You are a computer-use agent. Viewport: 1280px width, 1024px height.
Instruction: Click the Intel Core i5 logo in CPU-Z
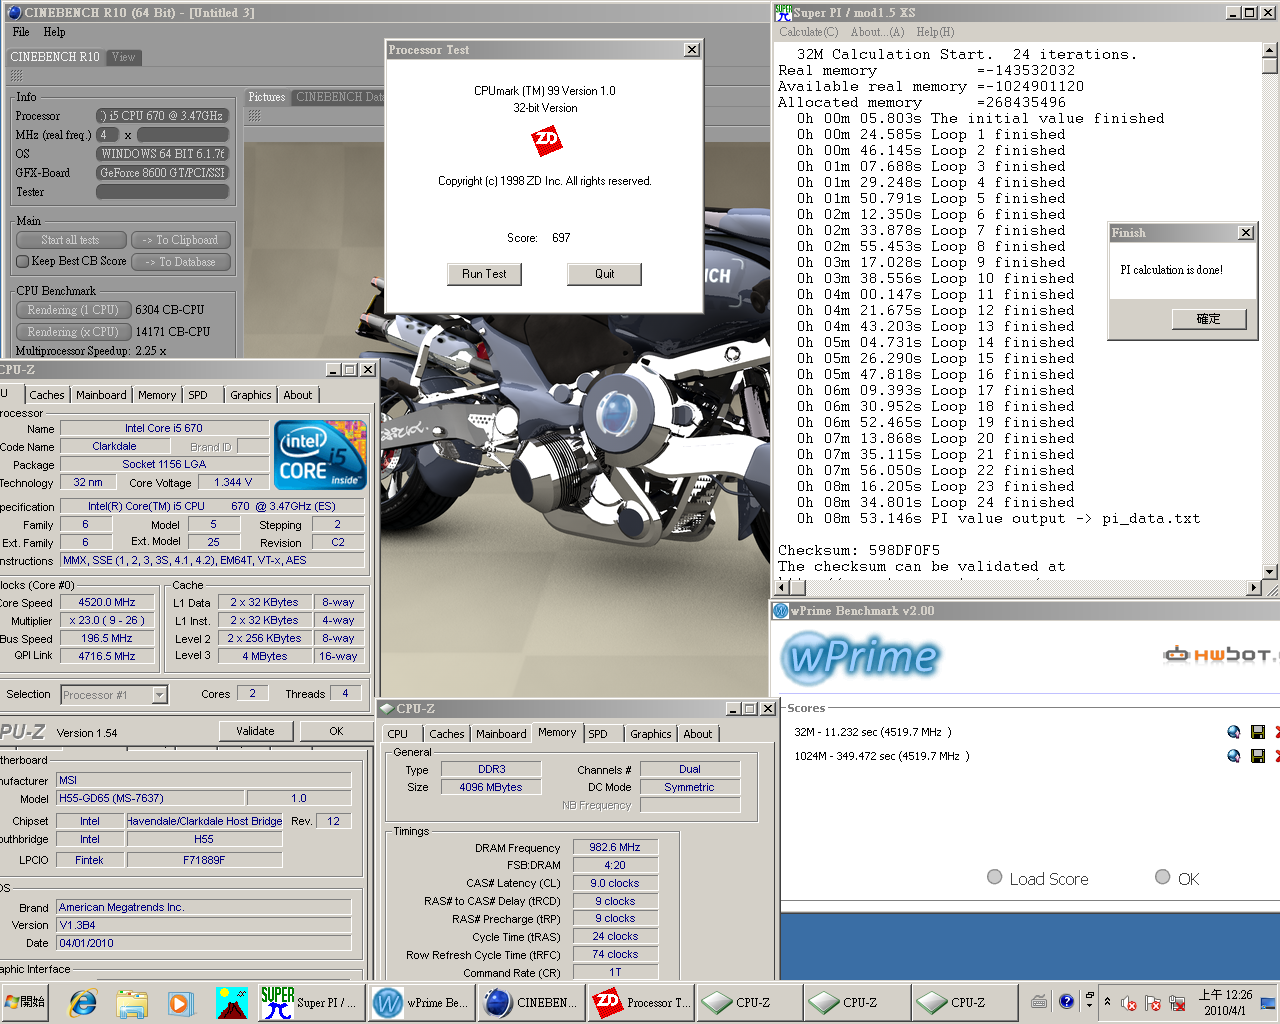(320, 455)
